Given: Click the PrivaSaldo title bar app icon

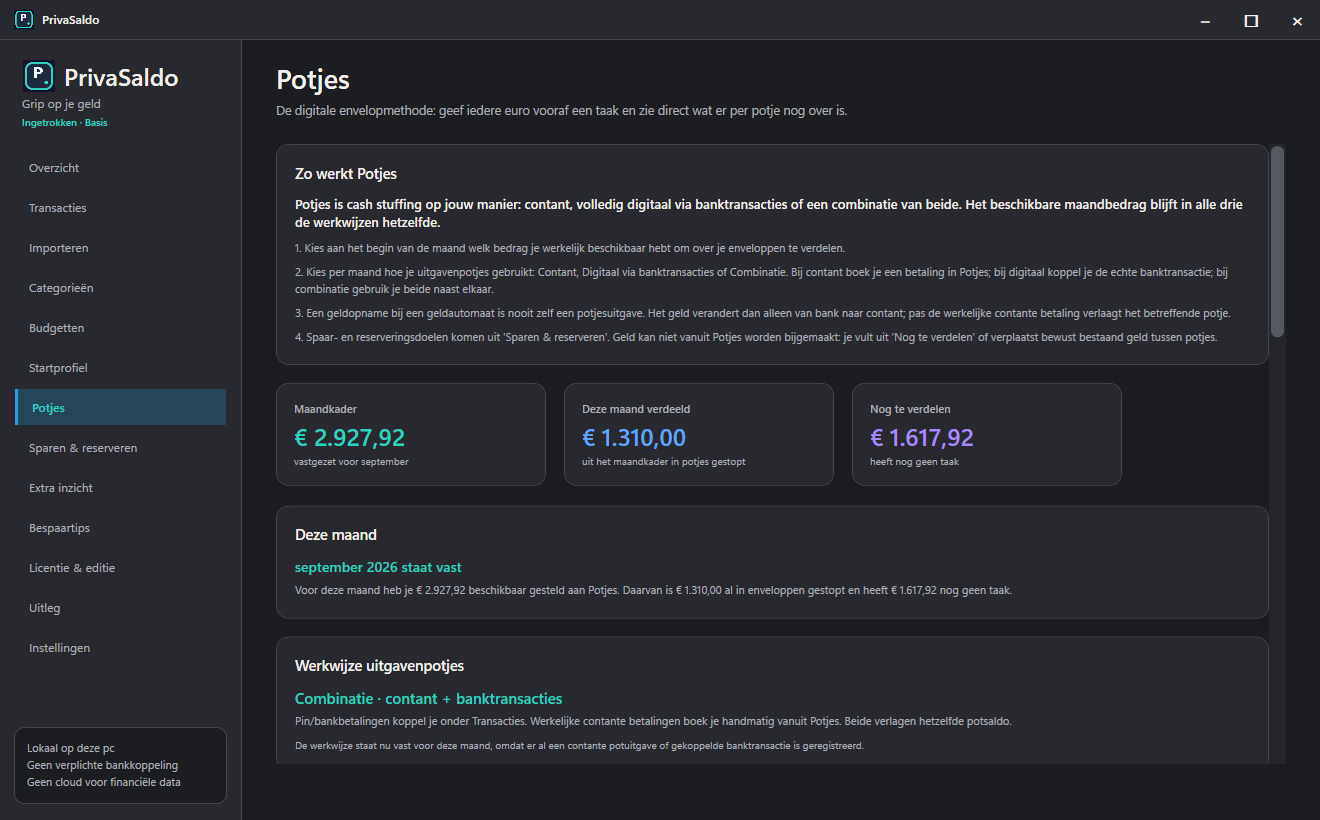Looking at the screenshot, I should [x=24, y=20].
